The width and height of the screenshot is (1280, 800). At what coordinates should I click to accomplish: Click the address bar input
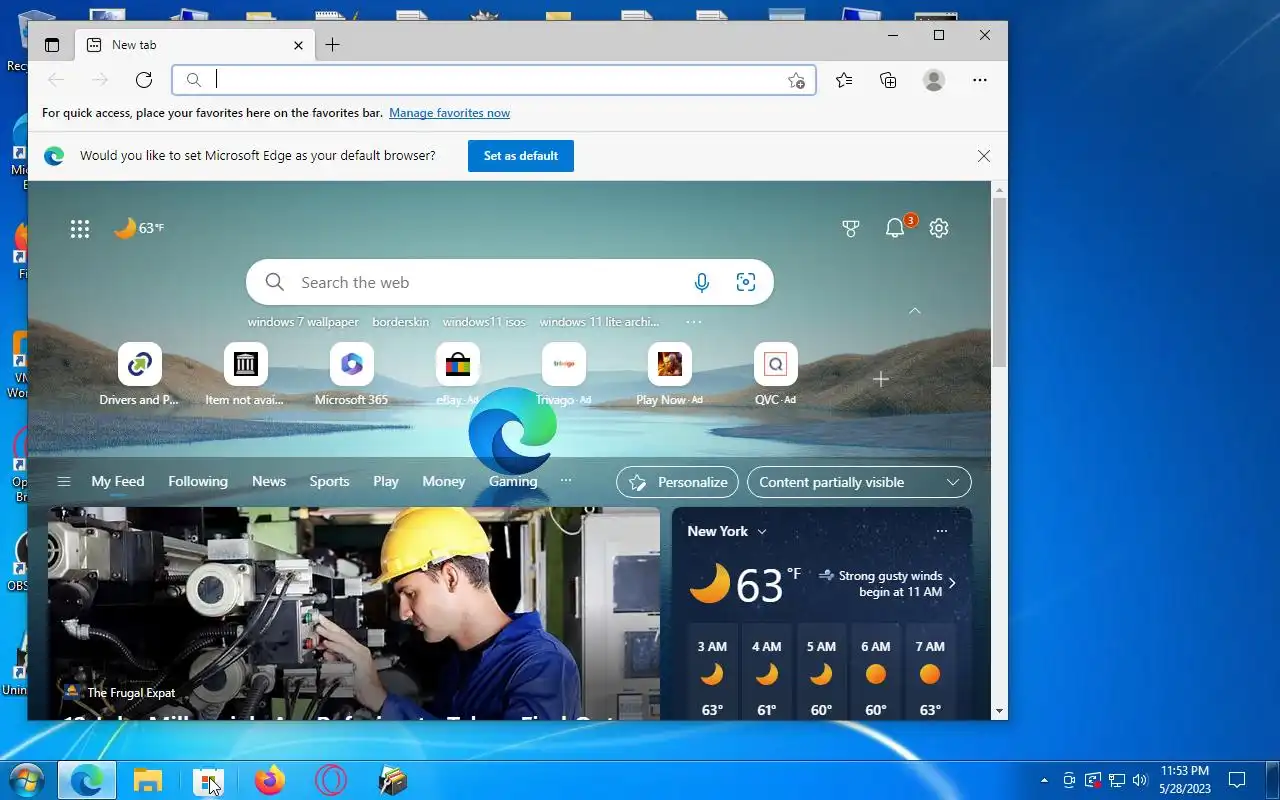(x=495, y=80)
